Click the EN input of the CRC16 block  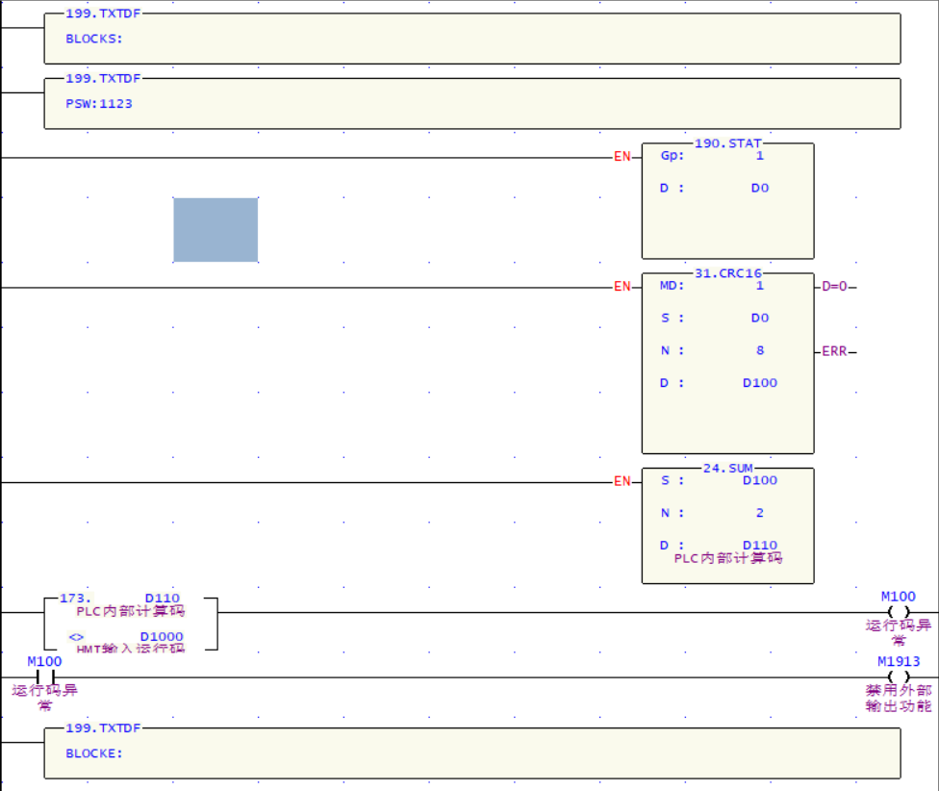[x=622, y=287]
